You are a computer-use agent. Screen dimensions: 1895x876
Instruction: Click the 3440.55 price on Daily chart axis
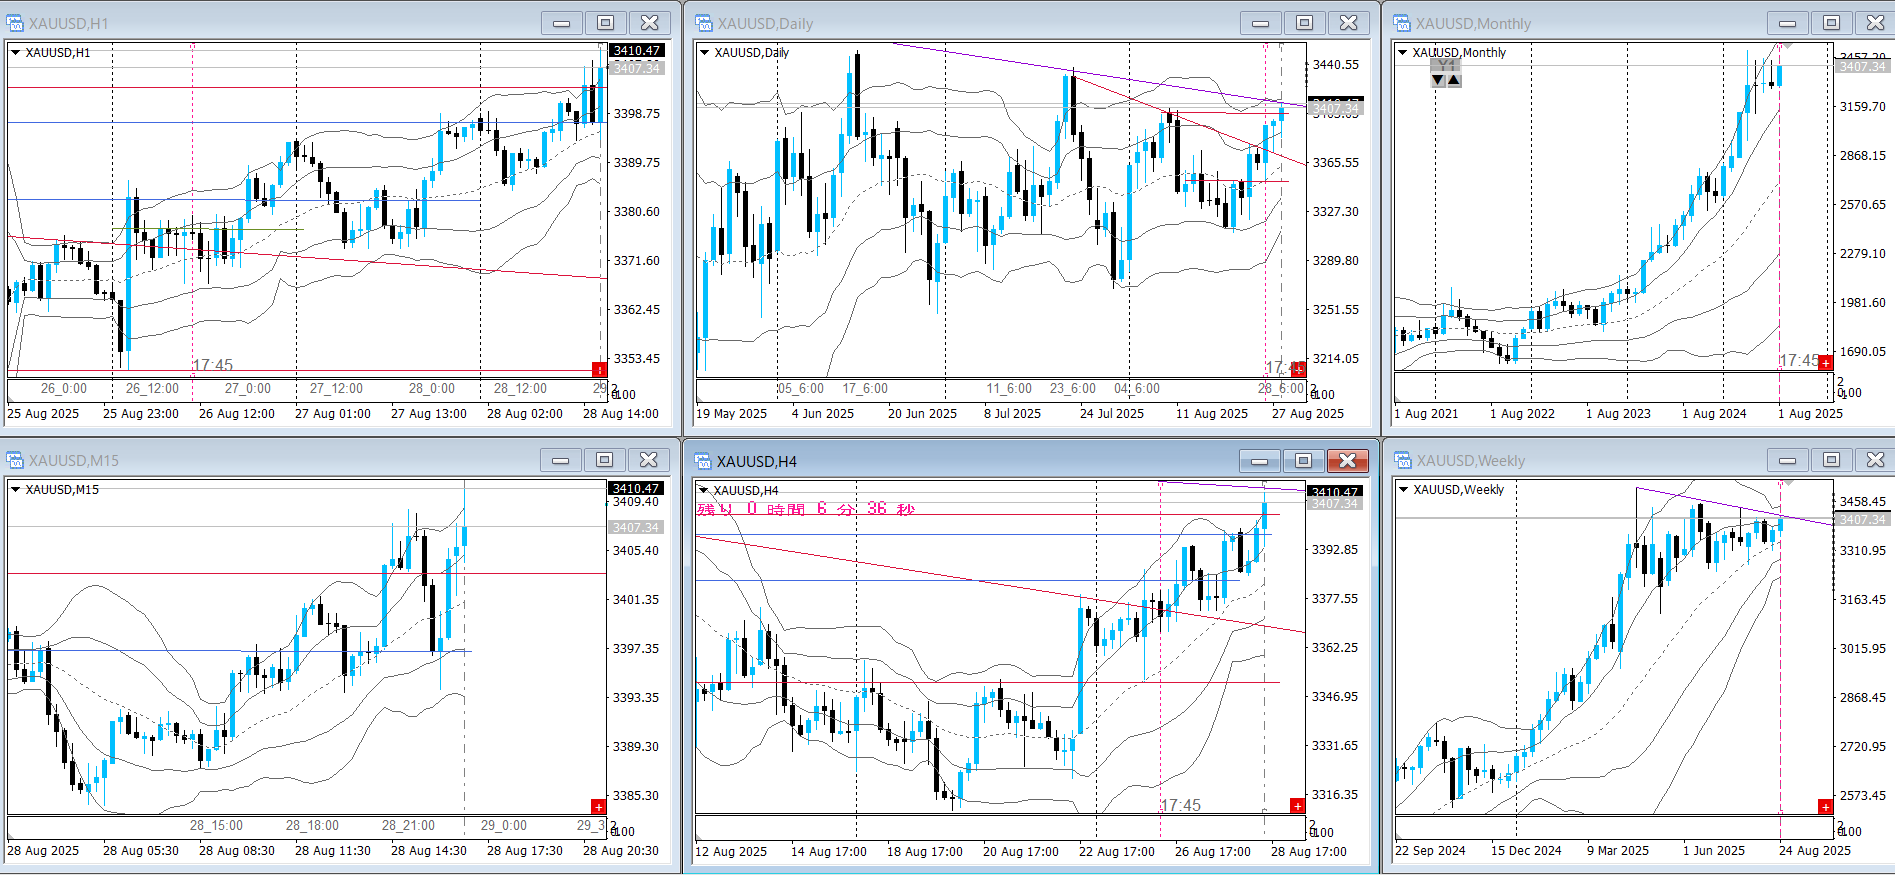1336,64
